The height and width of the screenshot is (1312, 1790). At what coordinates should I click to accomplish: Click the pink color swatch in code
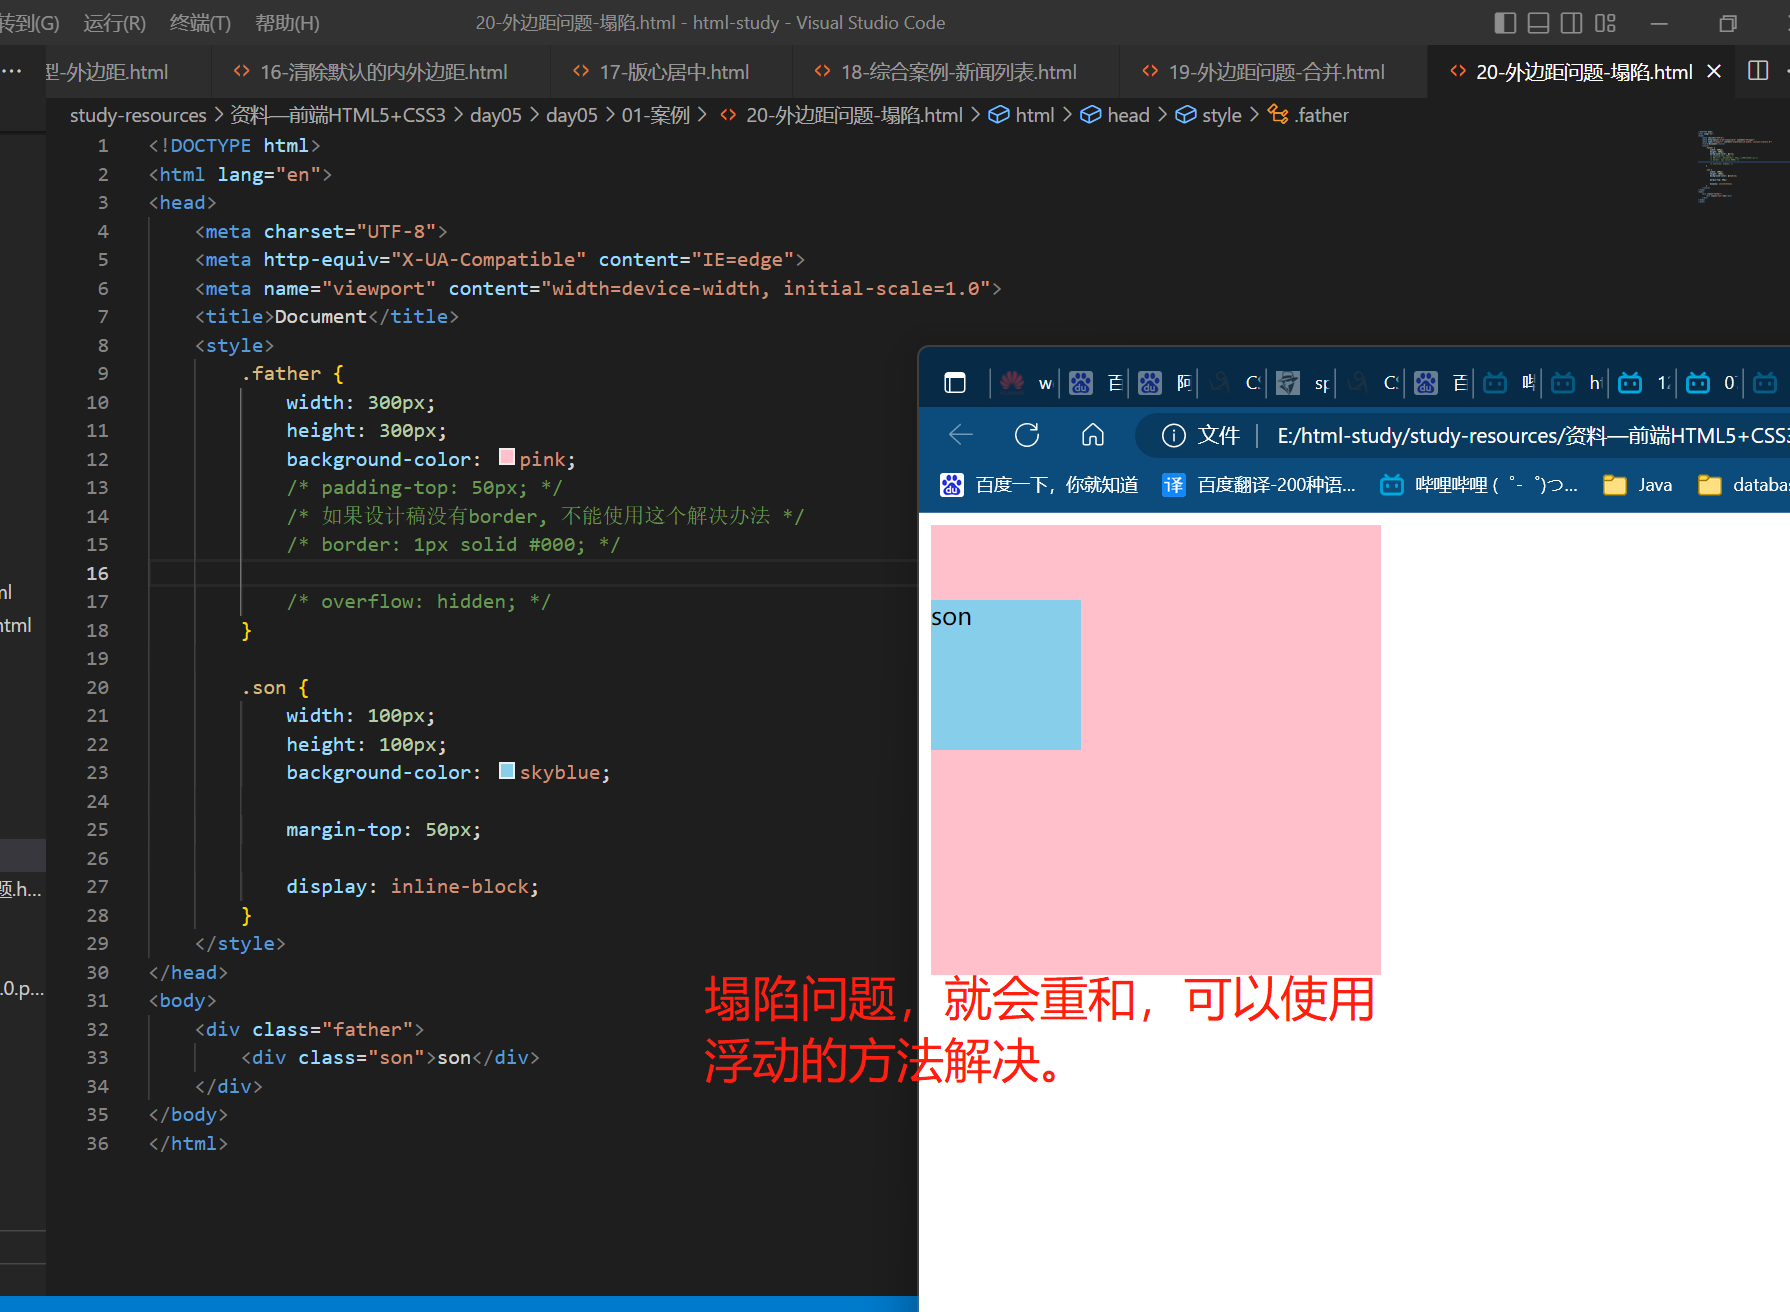507,458
